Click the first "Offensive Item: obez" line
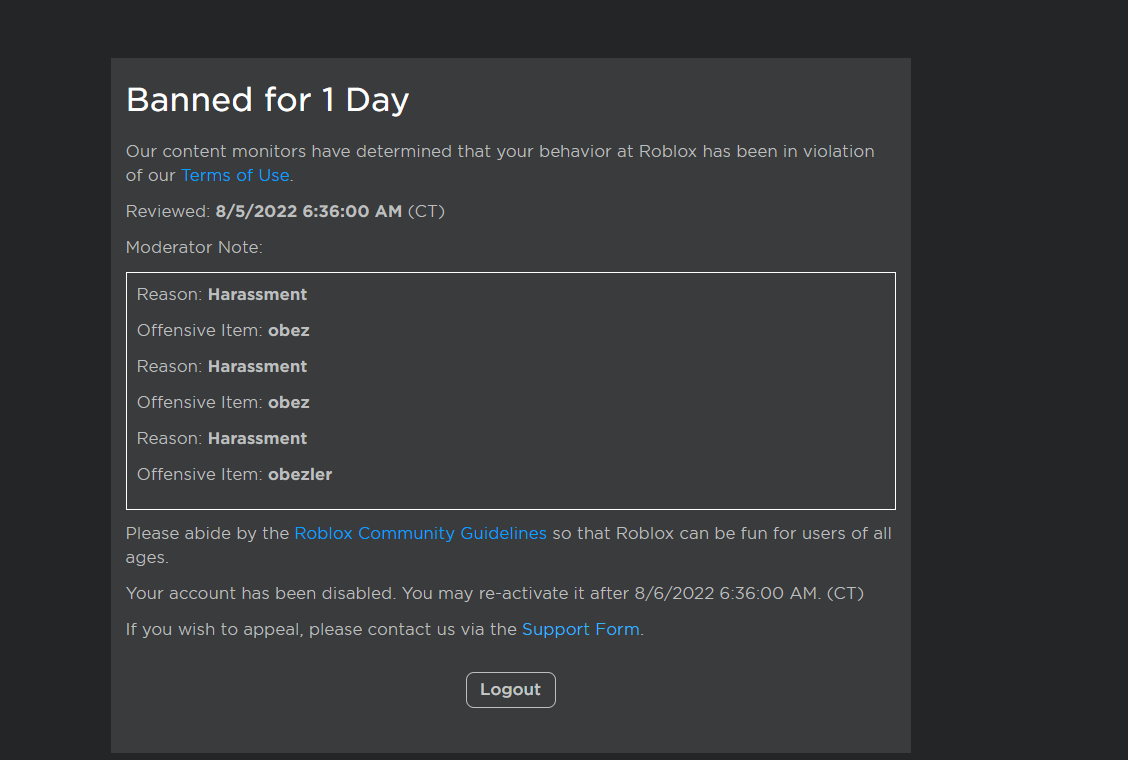1128x760 pixels. (223, 330)
